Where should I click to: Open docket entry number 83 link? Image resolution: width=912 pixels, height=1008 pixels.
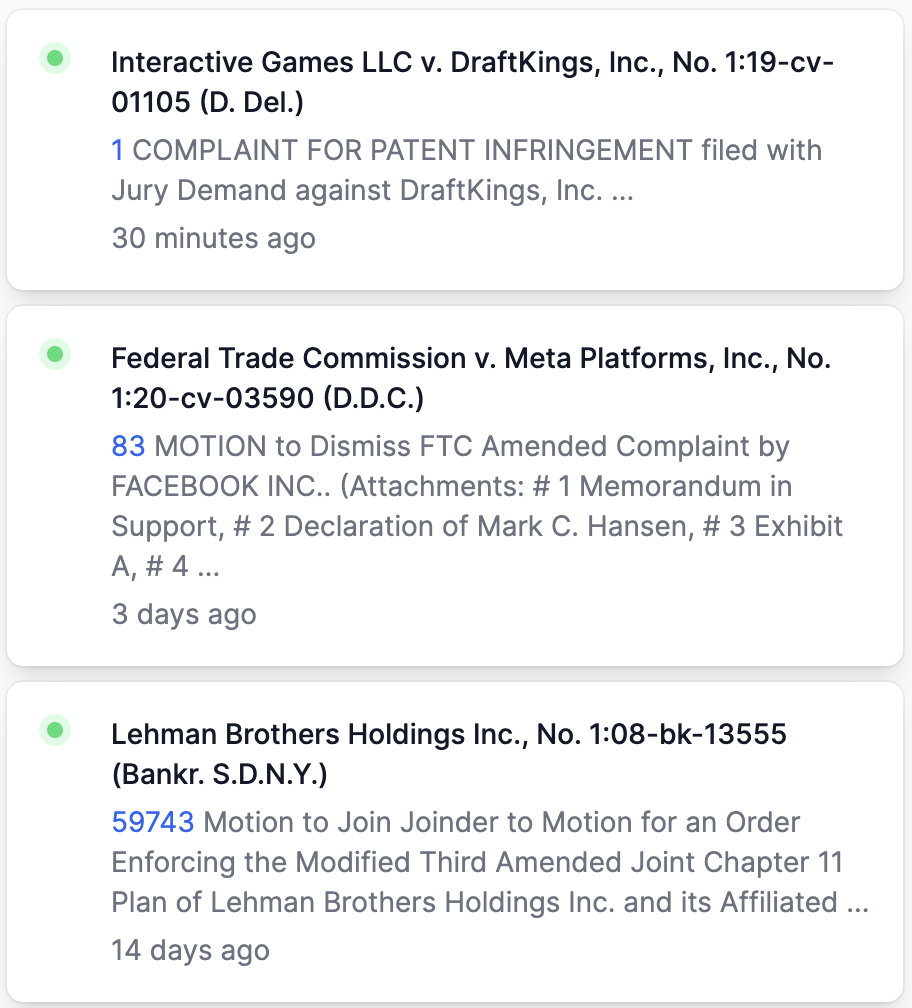coord(129,446)
